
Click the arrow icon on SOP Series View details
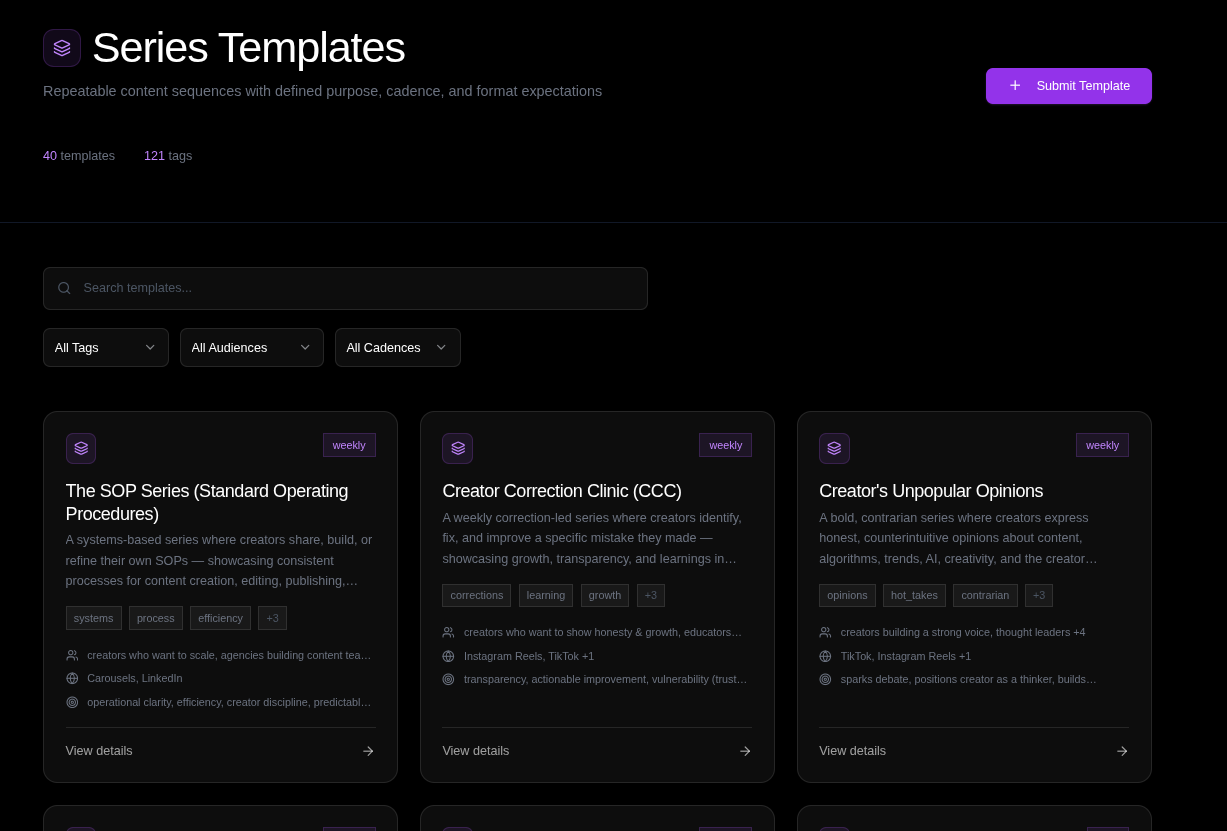(368, 751)
